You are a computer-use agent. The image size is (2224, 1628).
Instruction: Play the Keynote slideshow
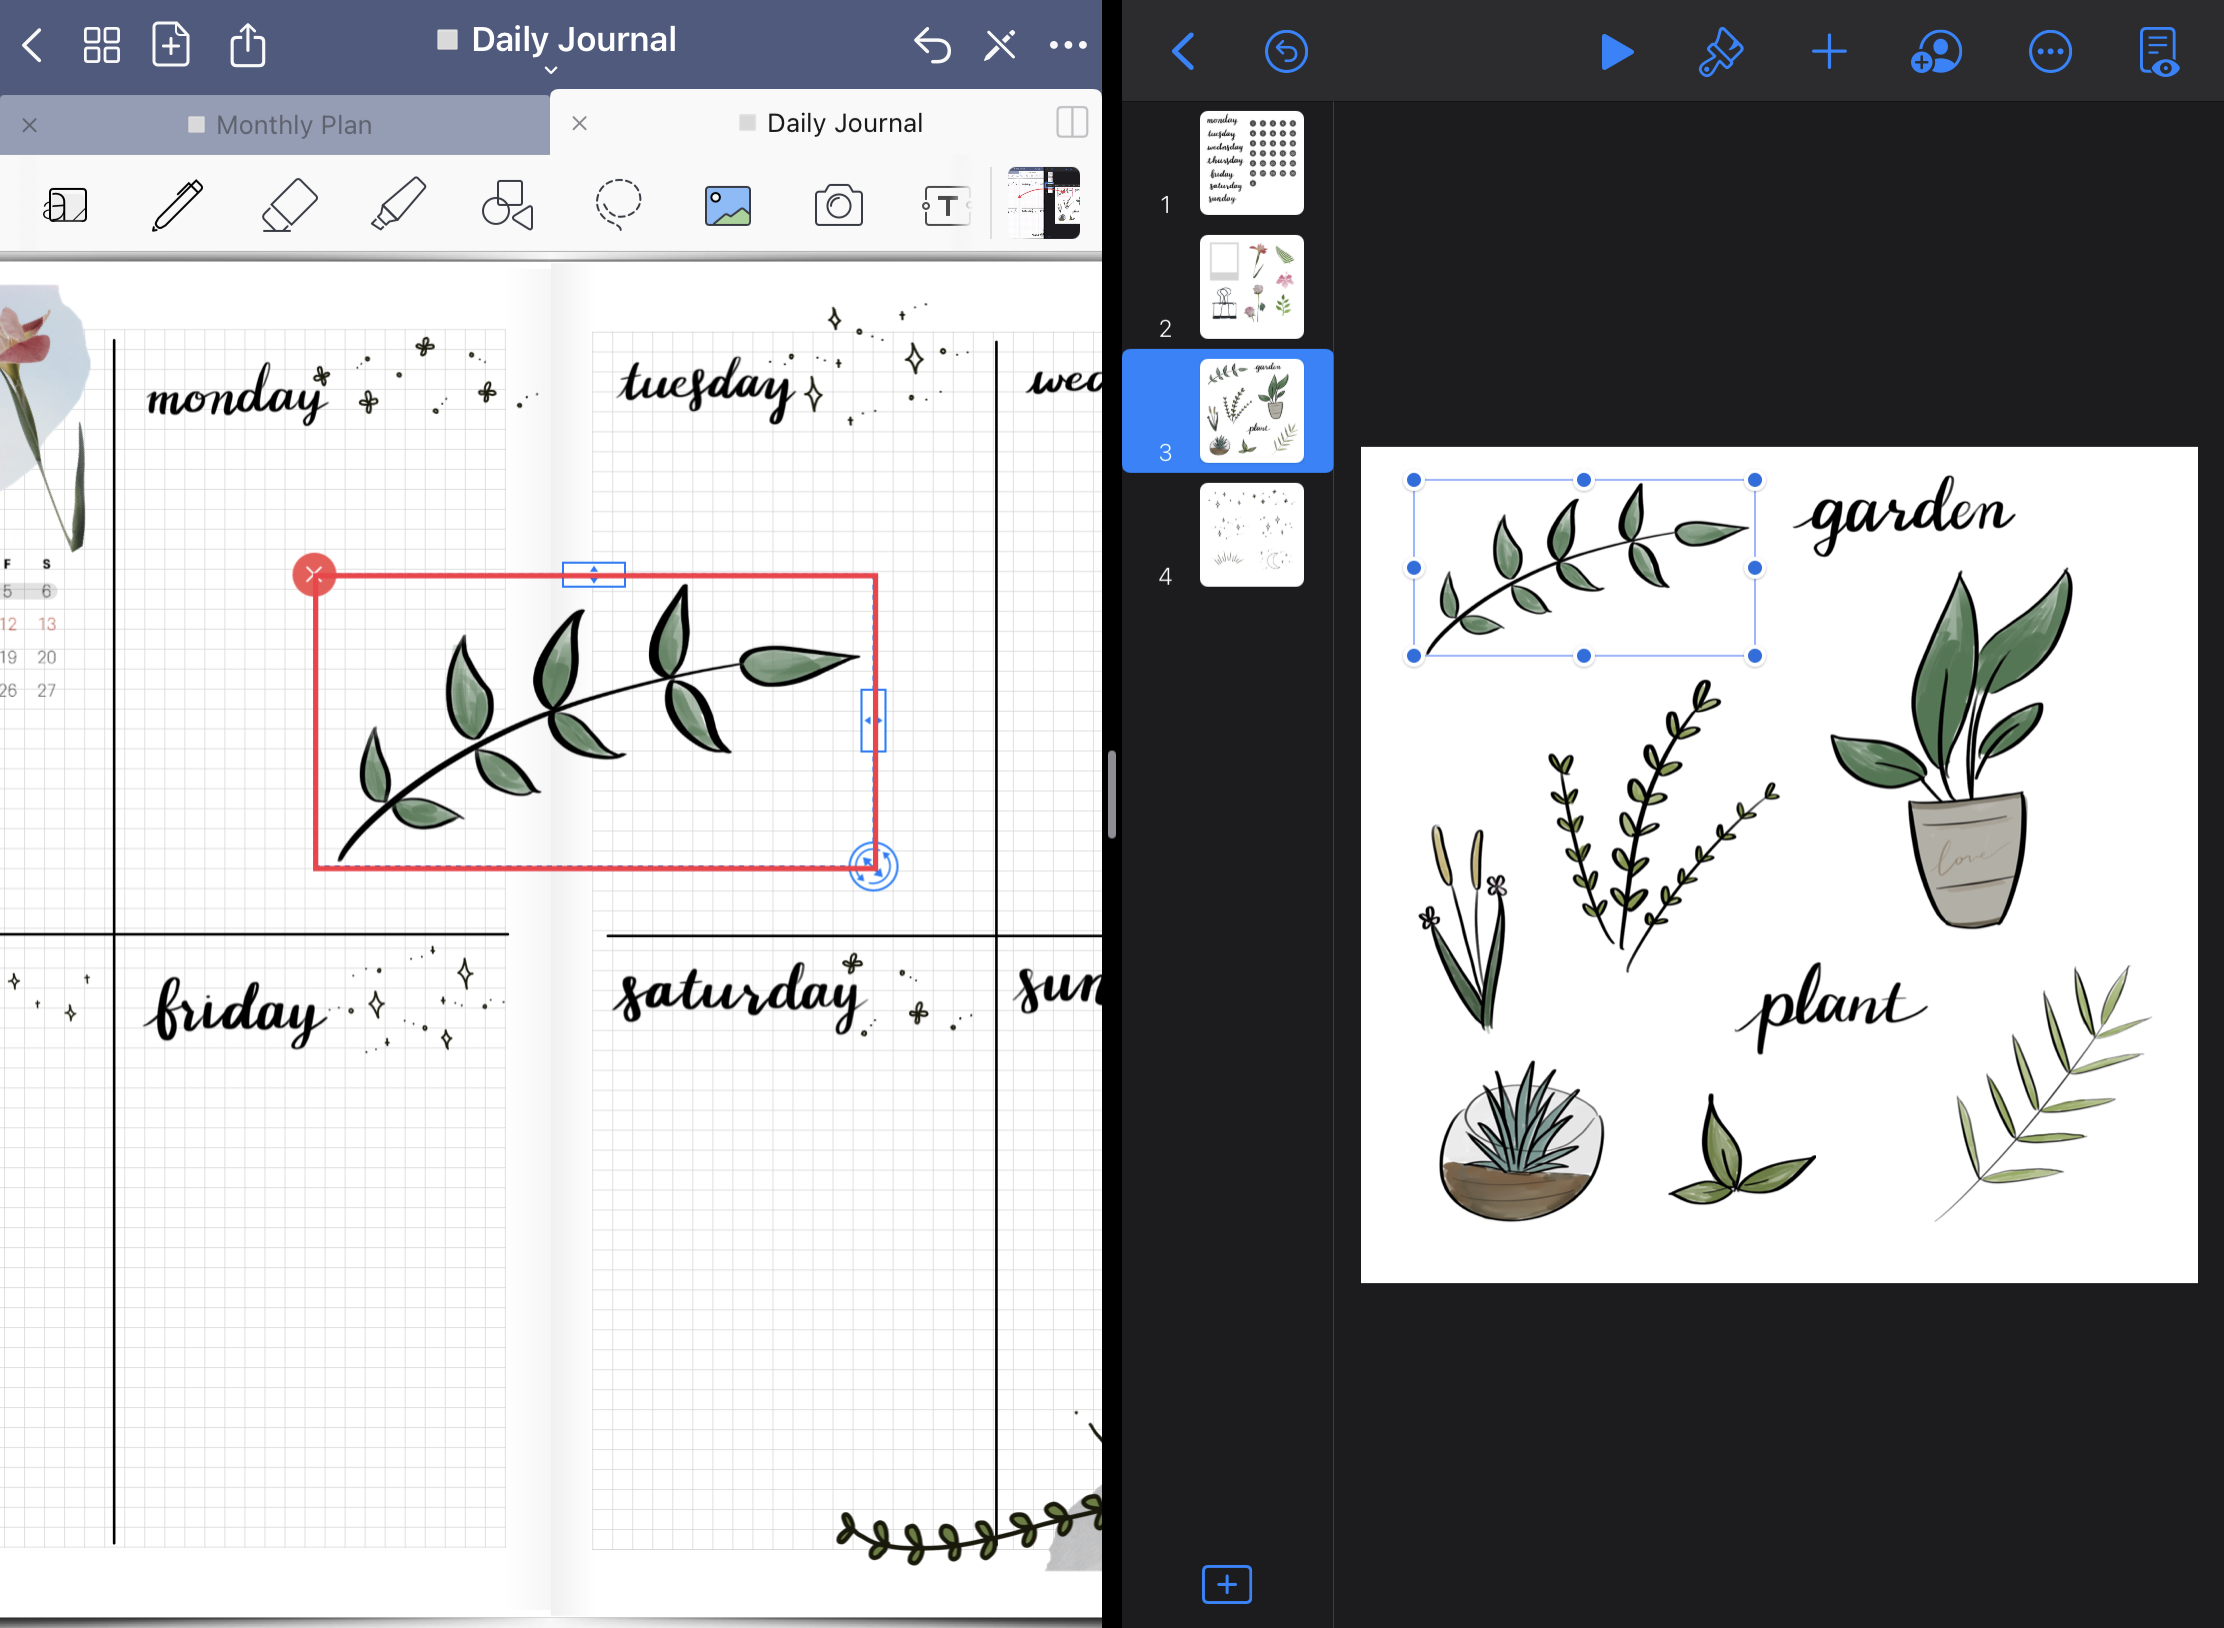(x=1615, y=52)
